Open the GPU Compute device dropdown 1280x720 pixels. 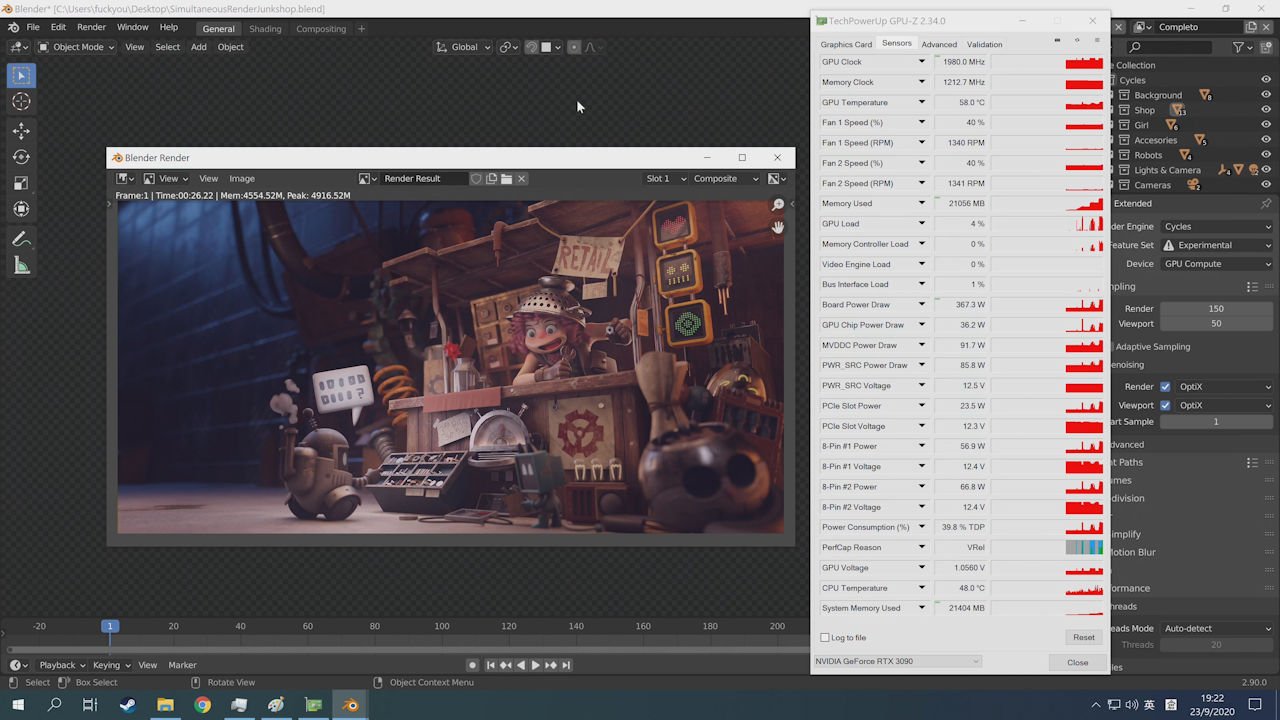pos(1218,264)
